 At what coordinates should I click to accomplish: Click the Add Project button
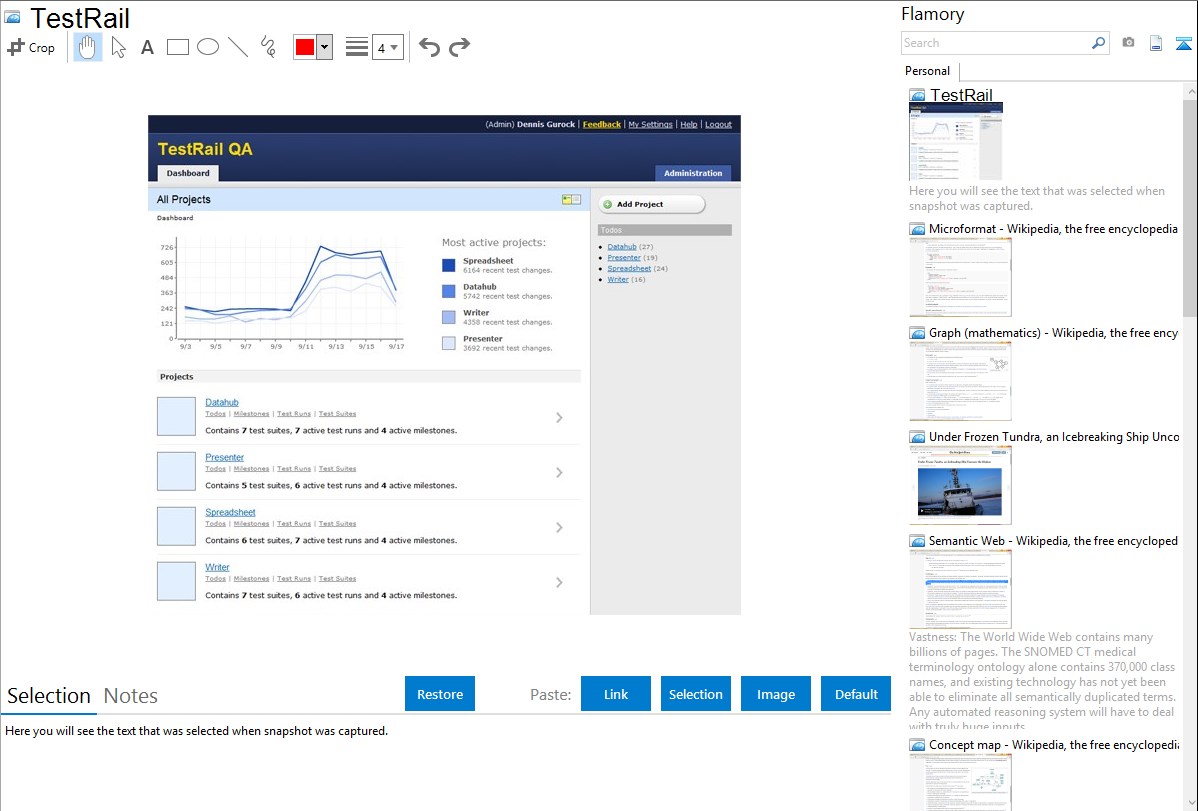pyautogui.click(x=651, y=204)
